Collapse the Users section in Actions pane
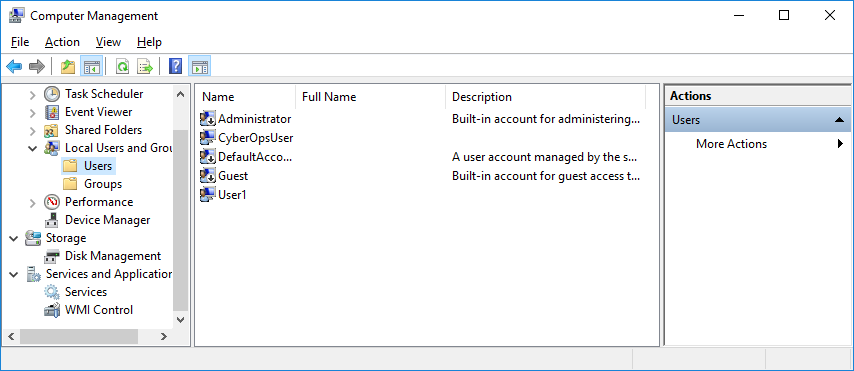This screenshot has width=854, height=371. pos(839,120)
